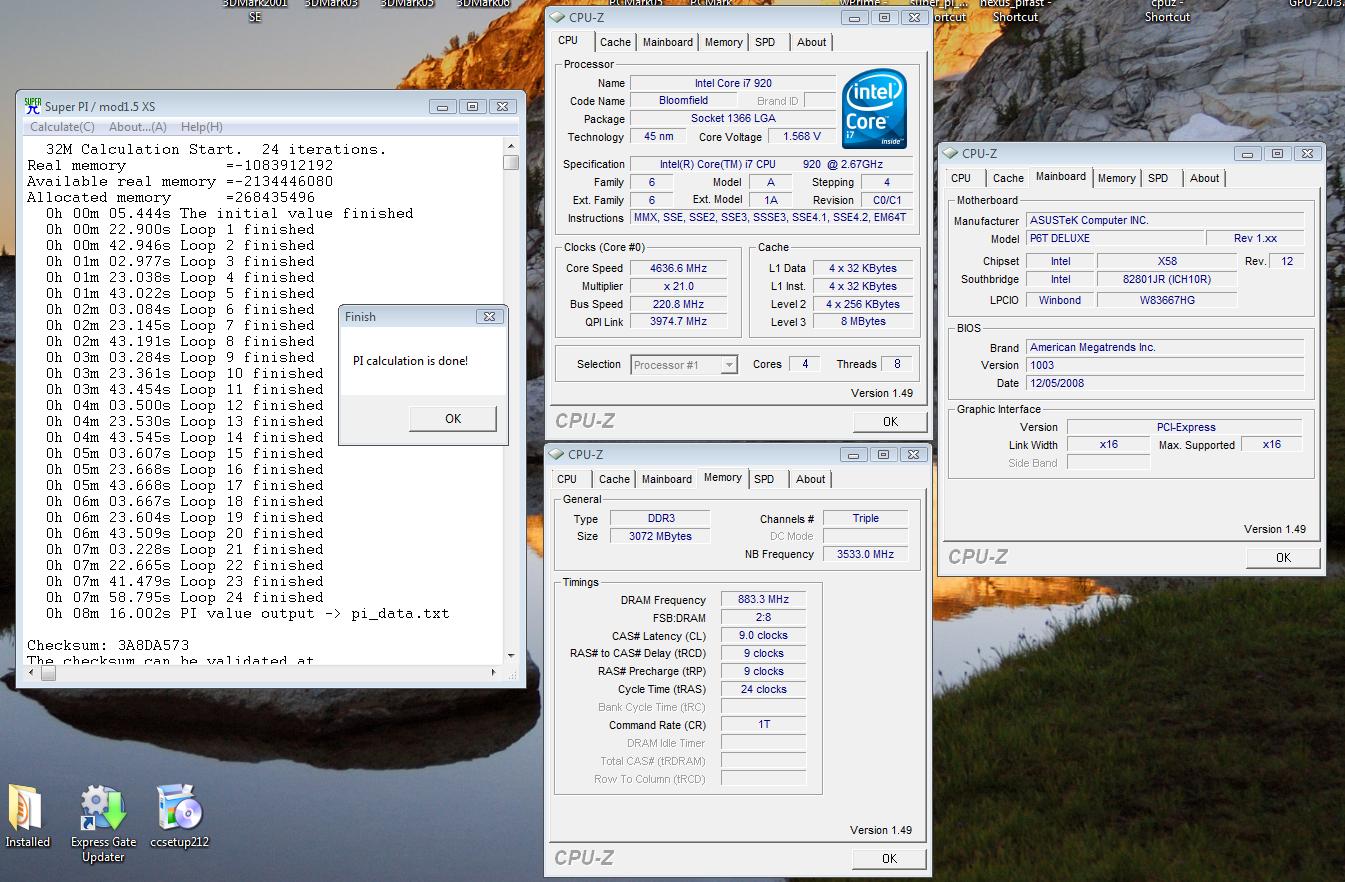Image resolution: width=1345 pixels, height=882 pixels.
Task: Click the 'Intel Core i7 920' name field
Action: pos(733,83)
